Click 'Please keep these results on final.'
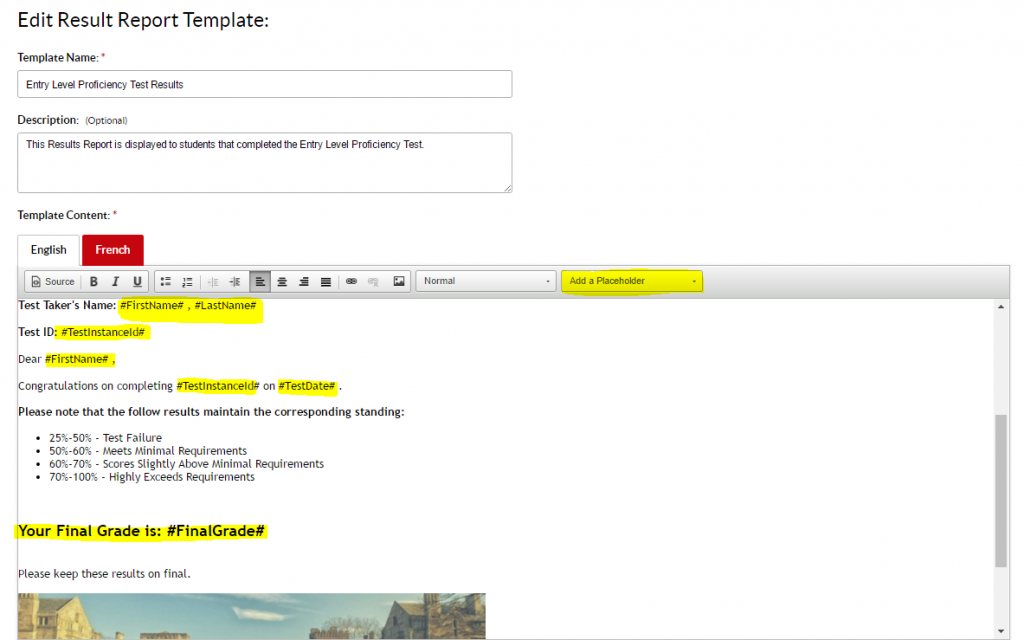The image size is (1024, 640). (104, 574)
